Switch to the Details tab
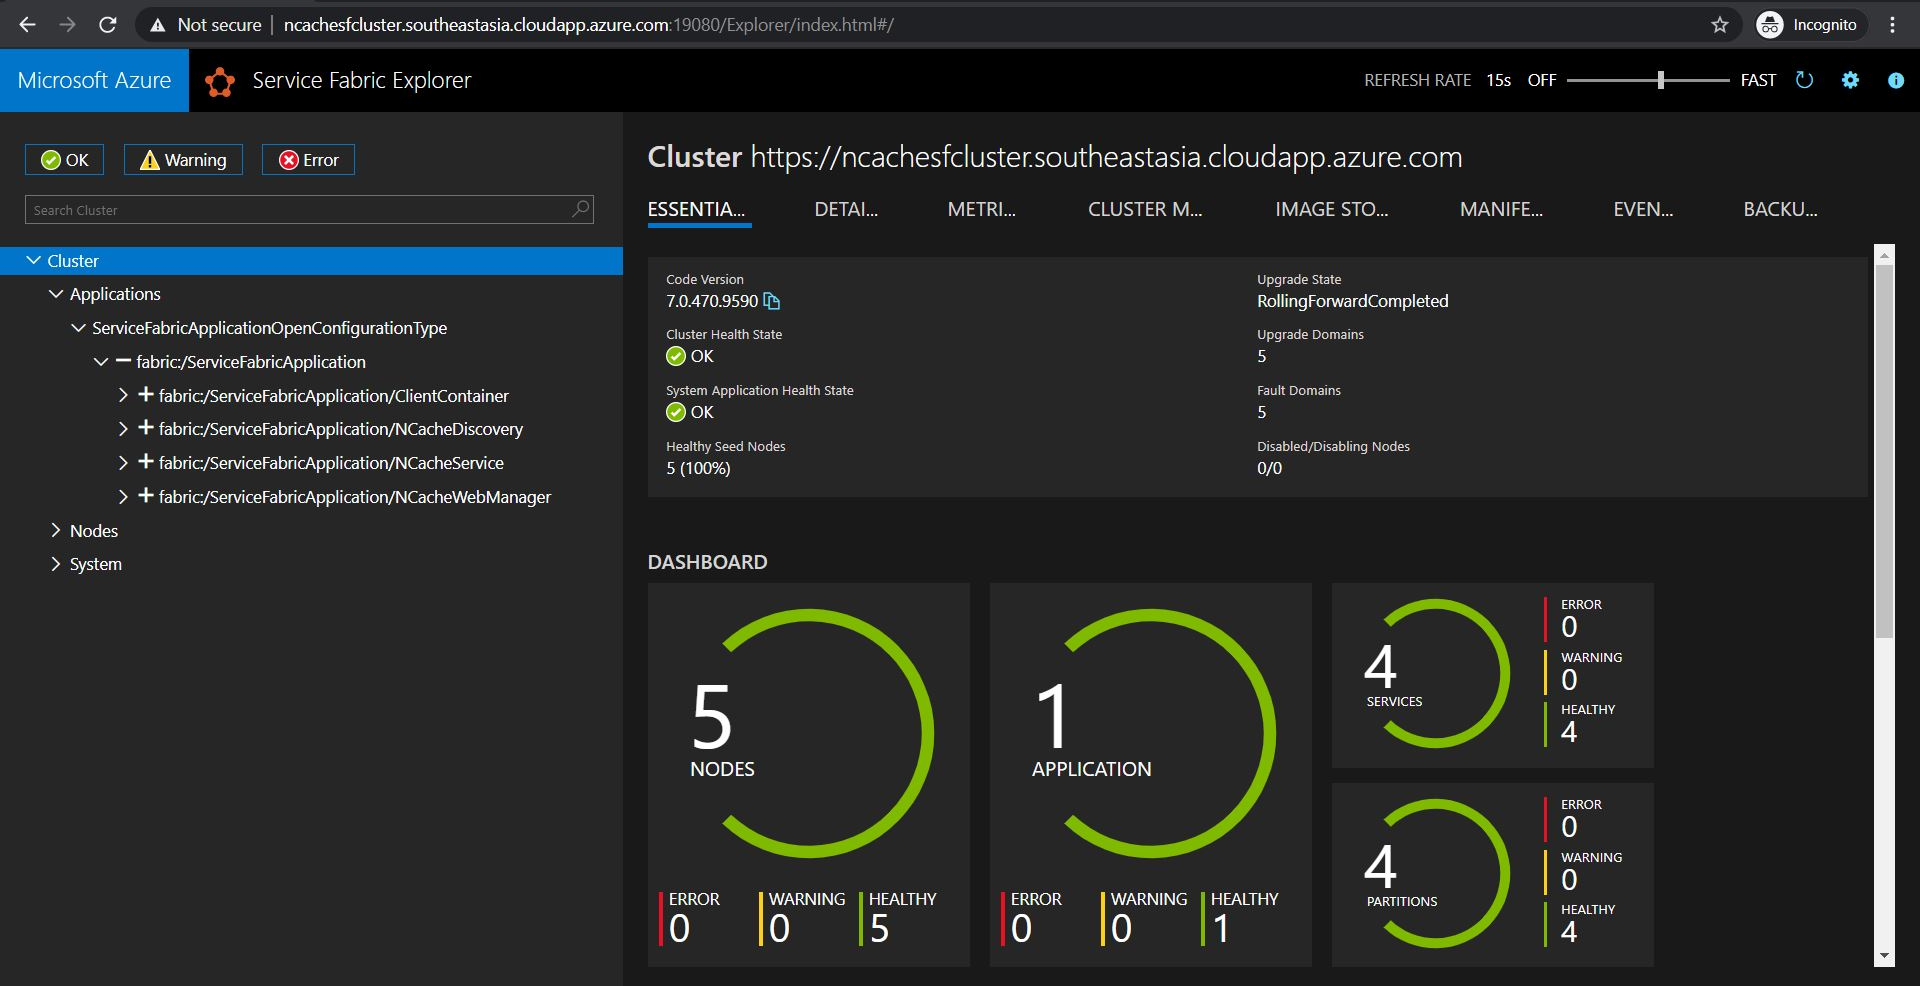Screen dimensions: 1920x986 [846, 209]
